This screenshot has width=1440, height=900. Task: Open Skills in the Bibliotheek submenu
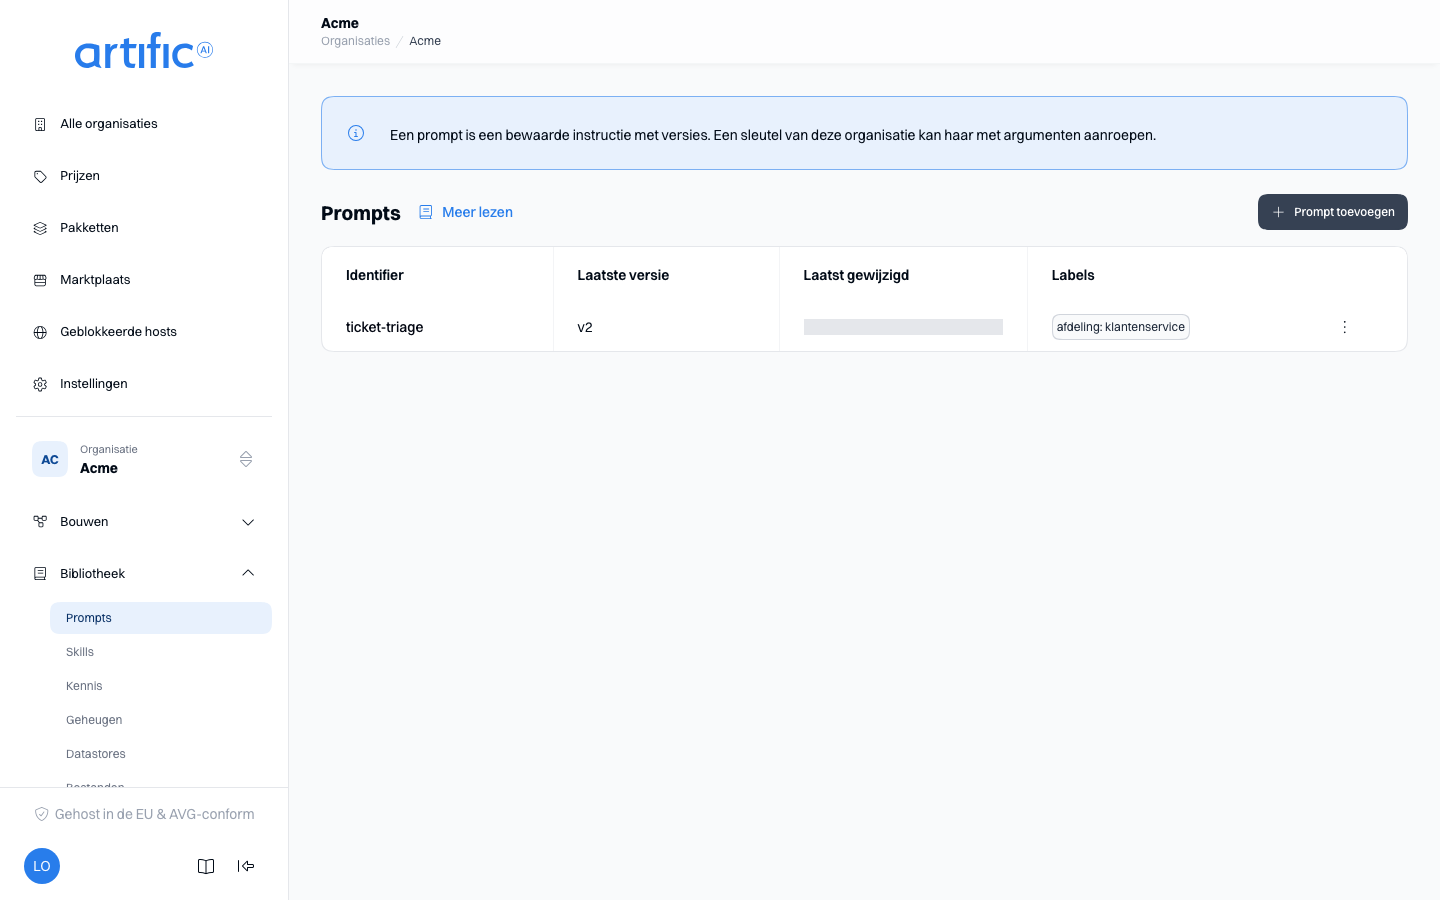[x=161, y=652]
